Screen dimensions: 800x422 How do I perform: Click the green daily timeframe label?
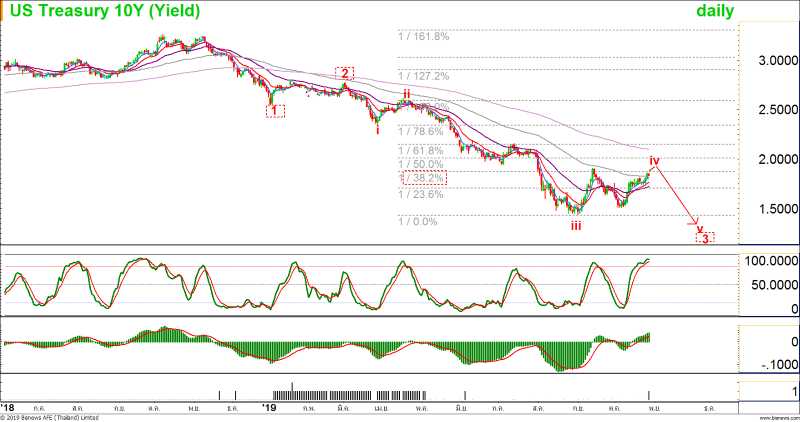tap(715, 11)
